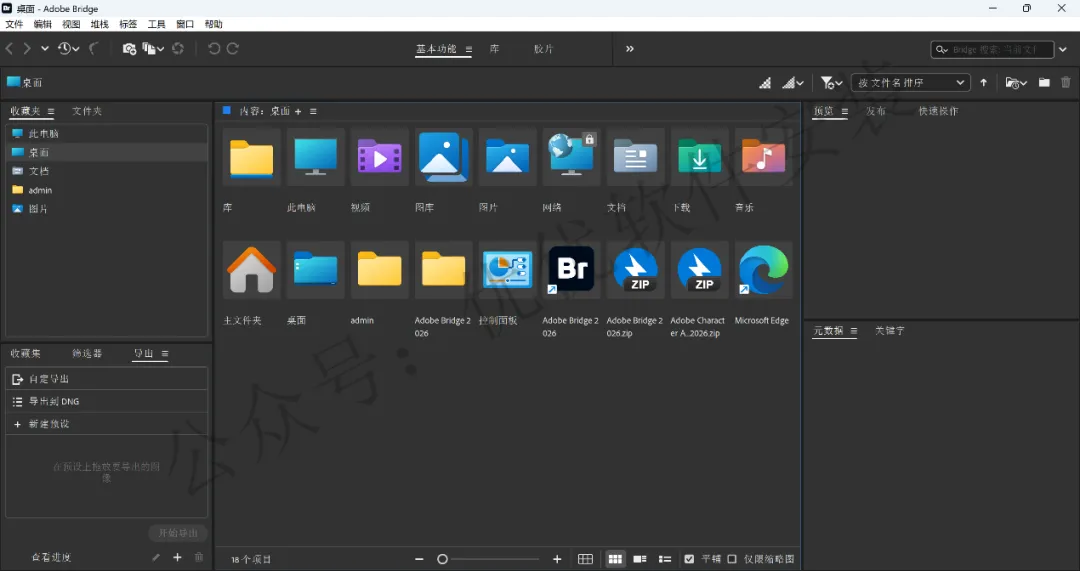Select the Adobe Bridge 2026.zip file
This screenshot has height=571, width=1080.
(635, 270)
